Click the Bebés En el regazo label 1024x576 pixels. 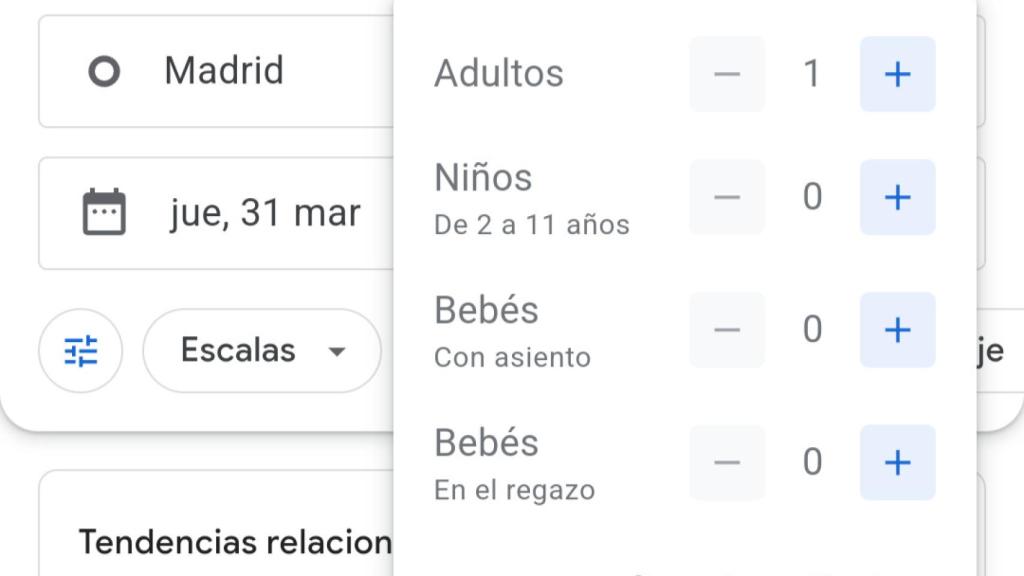515,464
